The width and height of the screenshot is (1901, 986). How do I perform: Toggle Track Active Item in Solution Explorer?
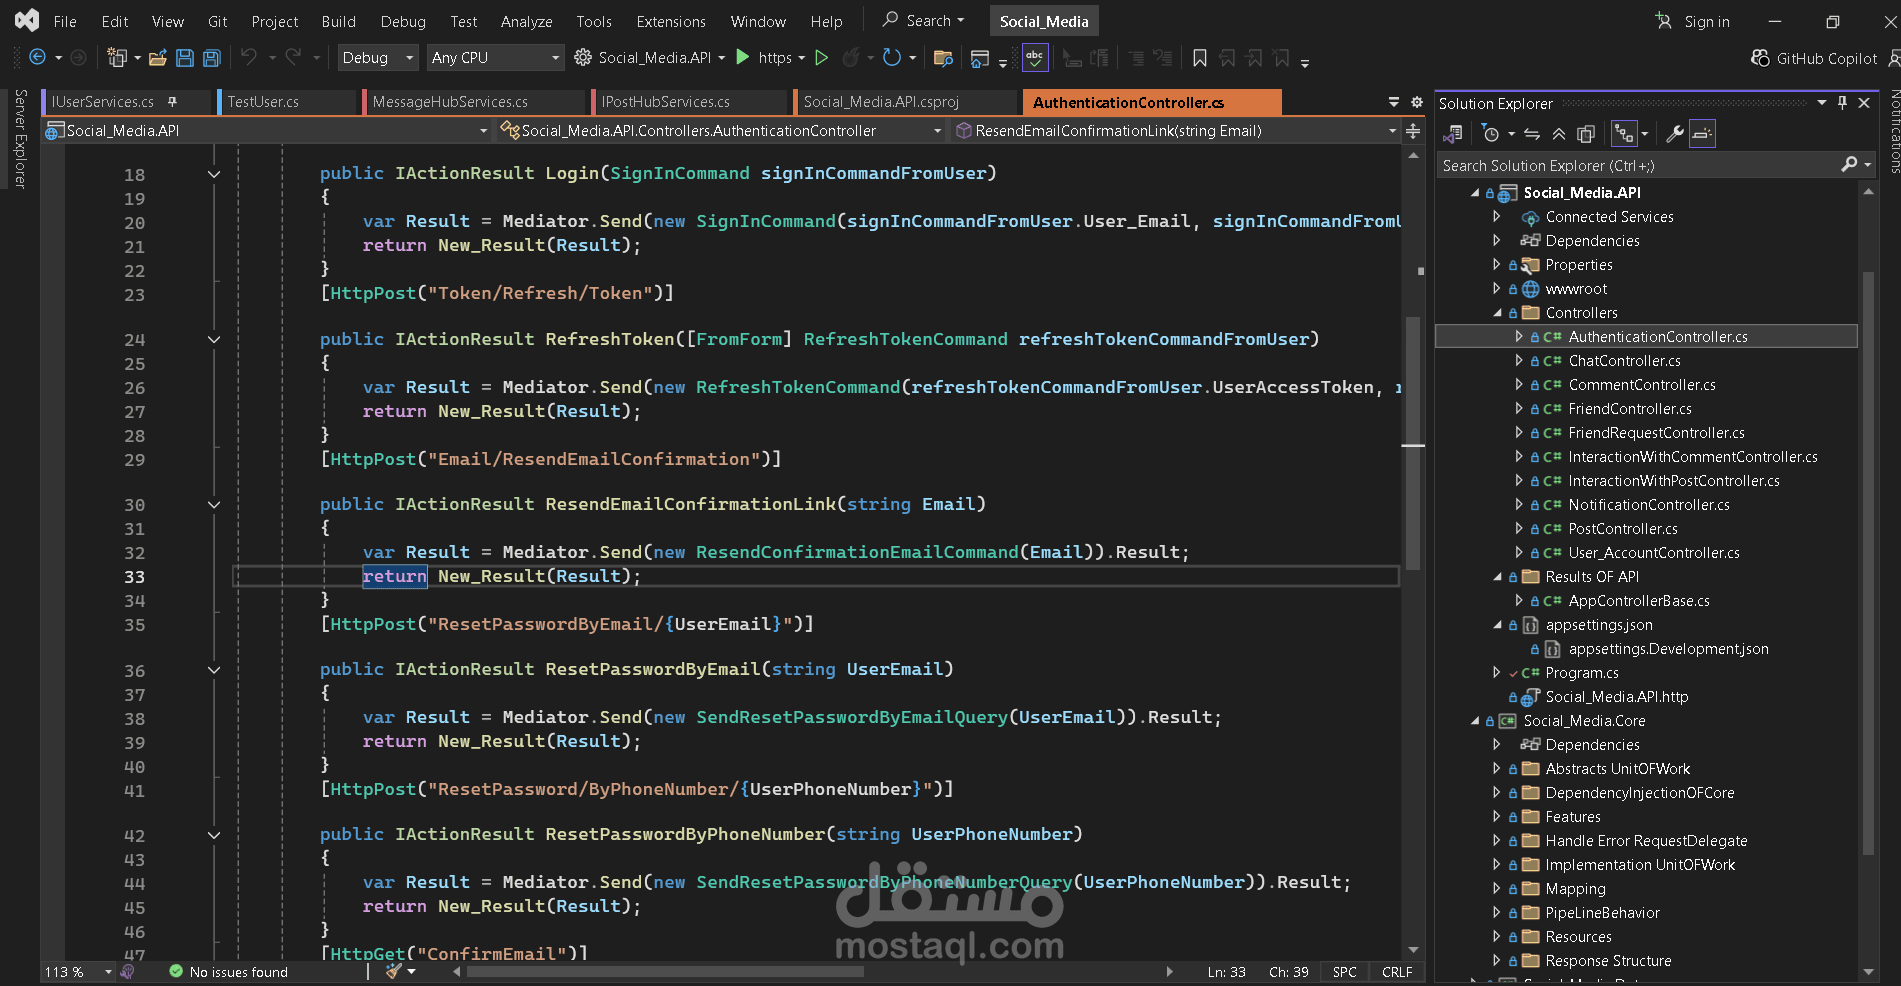click(1622, 133)
